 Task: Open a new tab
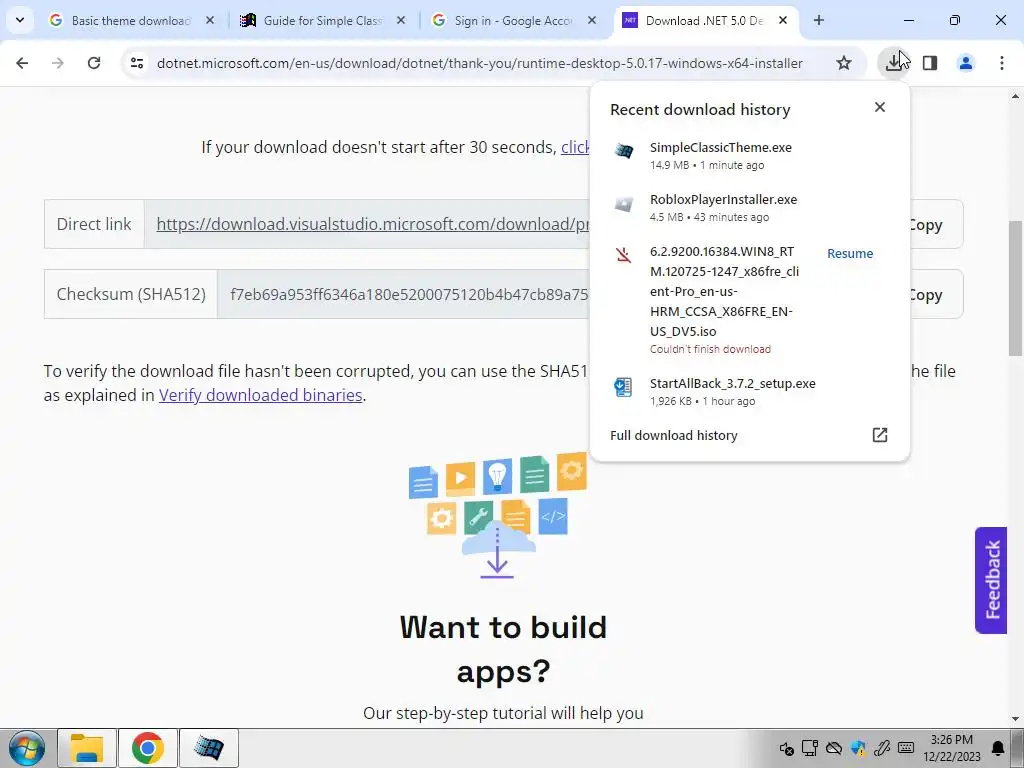818,20
